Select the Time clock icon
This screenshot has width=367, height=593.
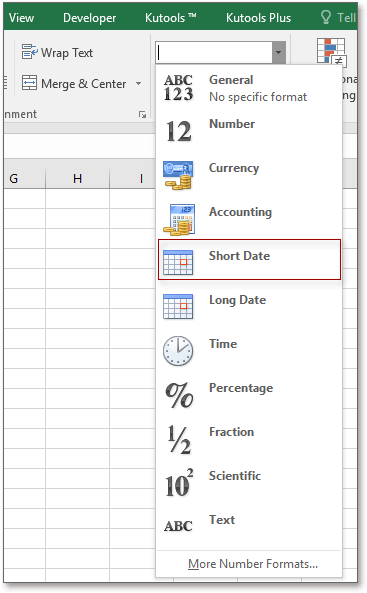pyautogui.click(x=178, y=351)
